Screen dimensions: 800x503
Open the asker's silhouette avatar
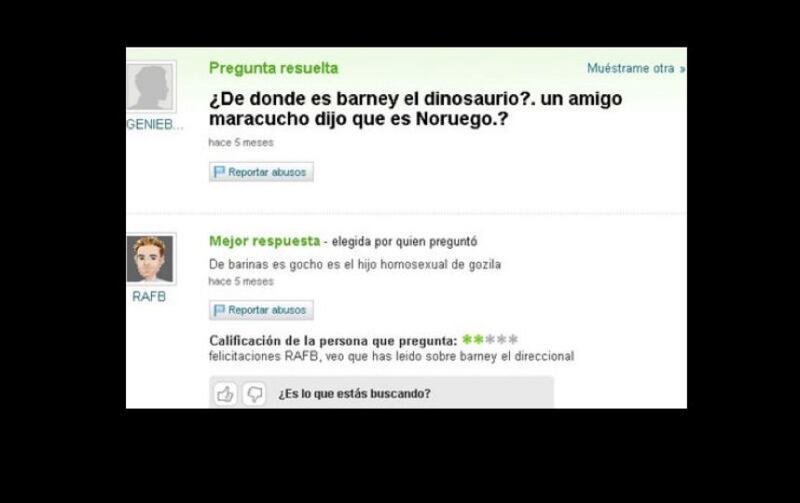click(x=151, y=87)
